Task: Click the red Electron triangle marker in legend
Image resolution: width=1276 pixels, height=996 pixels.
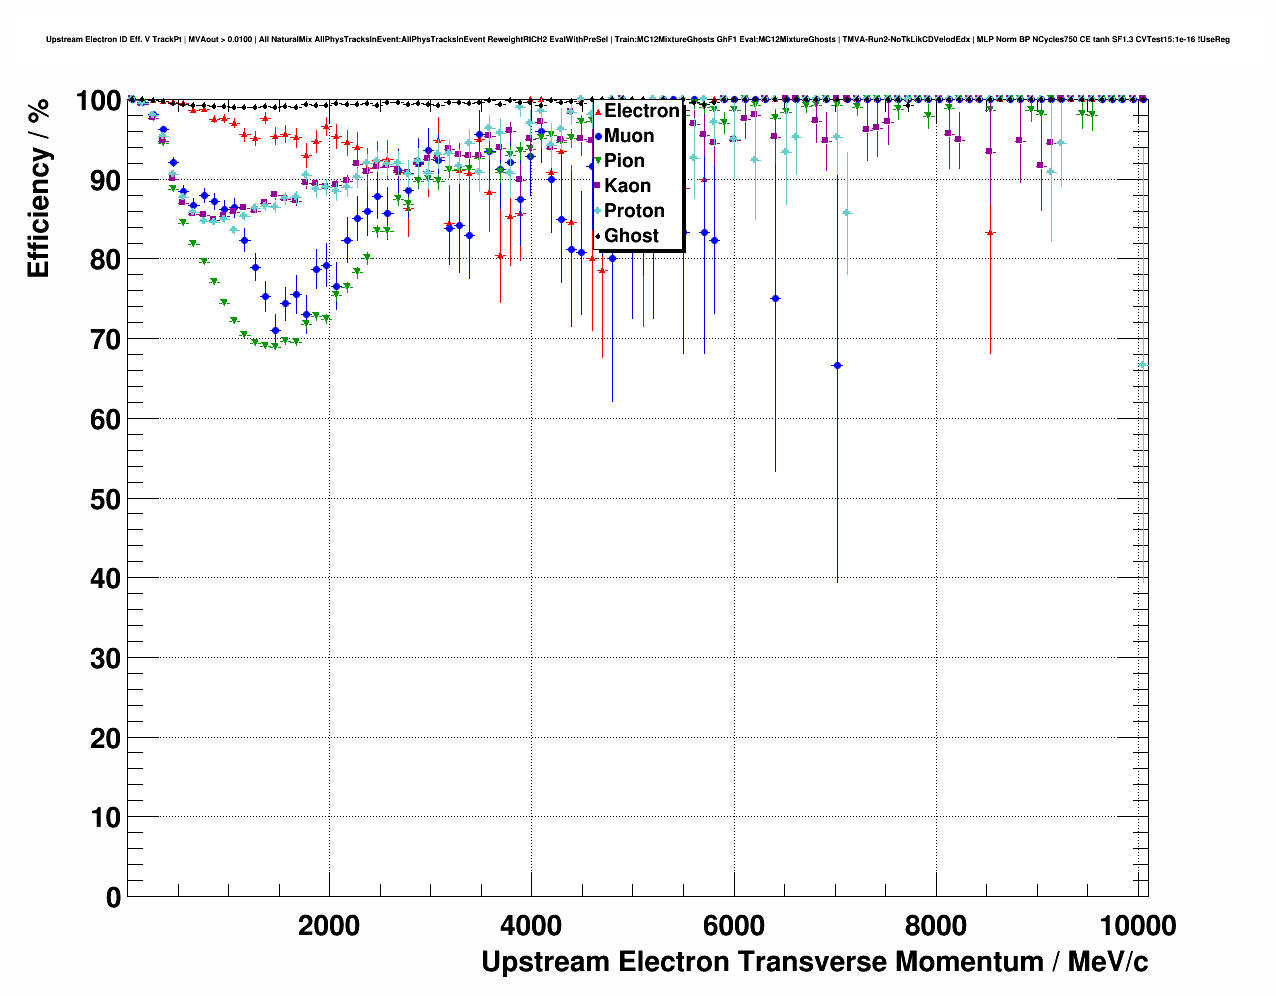Action: (x=598, y=111)
